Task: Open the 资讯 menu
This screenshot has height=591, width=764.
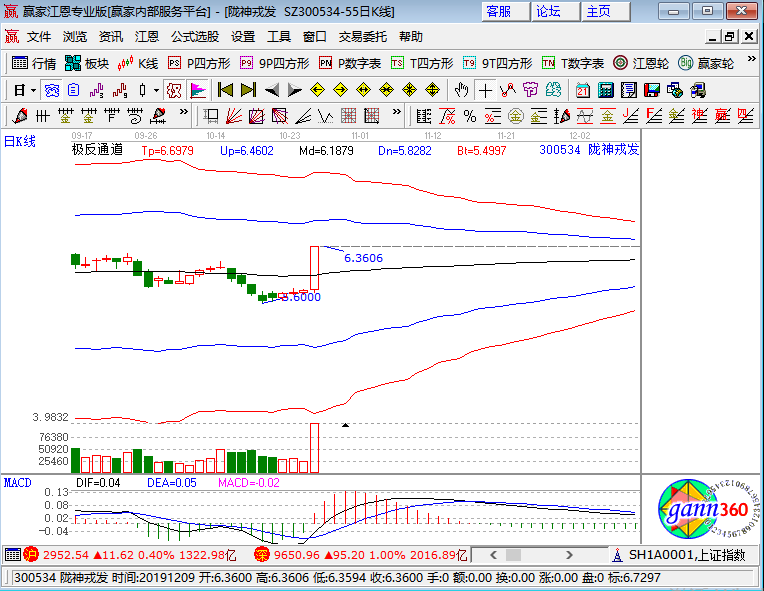Action: click(111, 37)
